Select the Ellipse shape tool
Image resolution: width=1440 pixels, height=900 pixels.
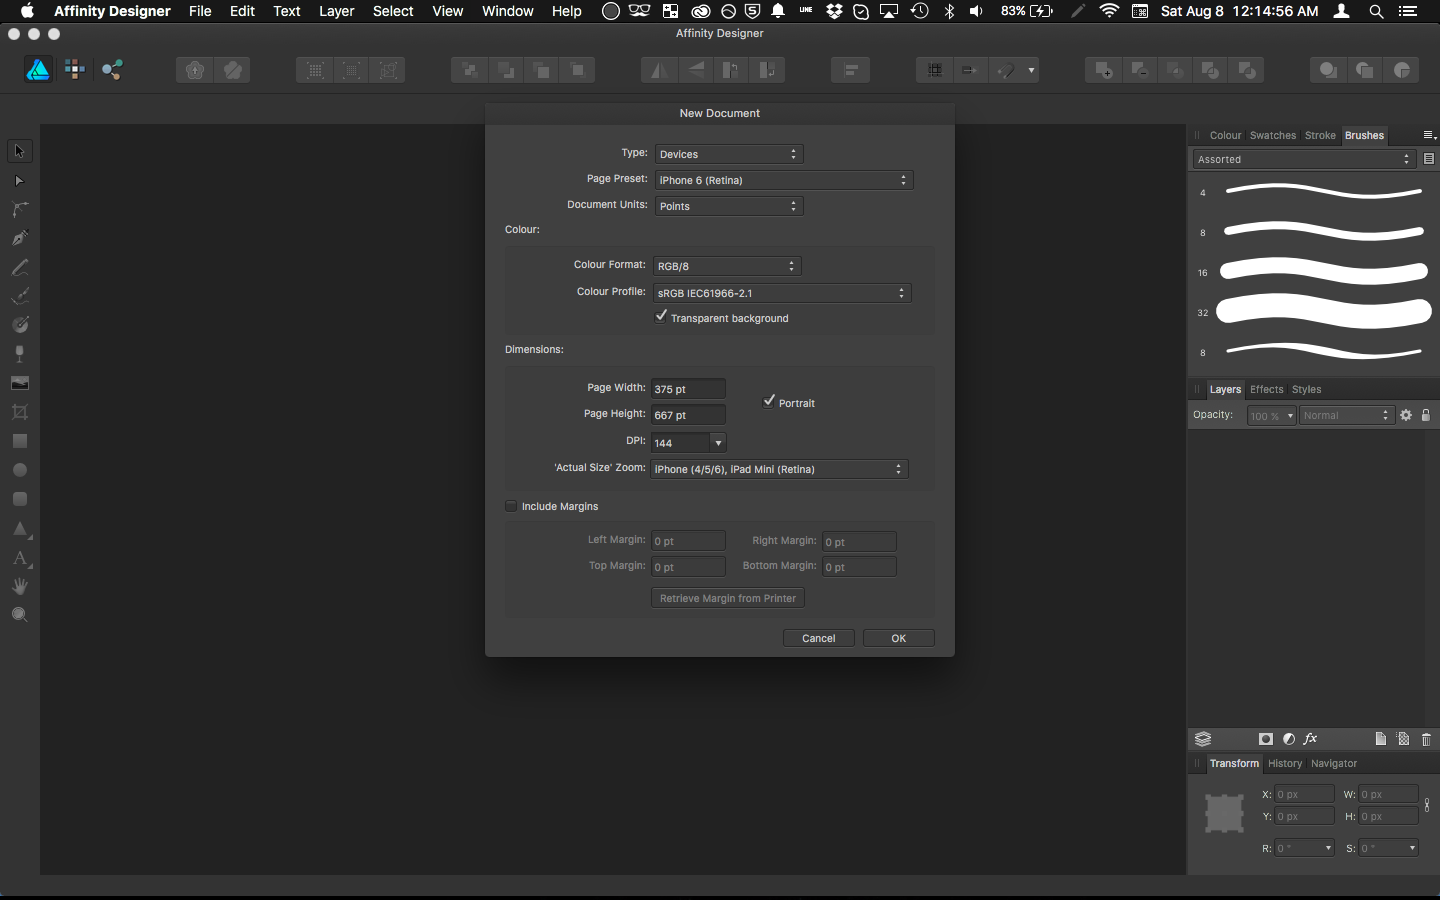tap(19, 470)
